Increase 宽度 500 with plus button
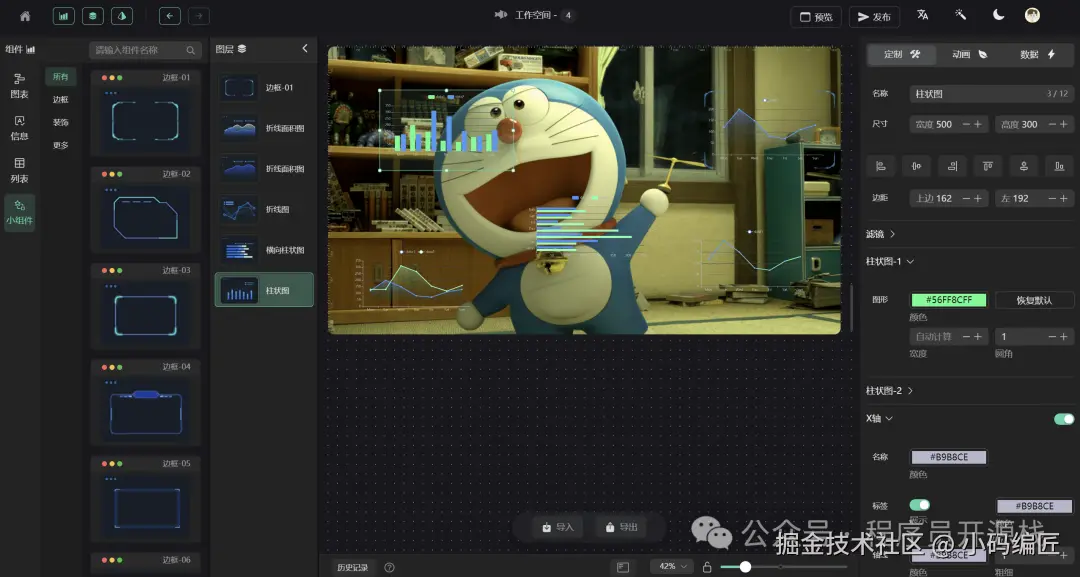 pyautogui.click(x=977, y=124)
